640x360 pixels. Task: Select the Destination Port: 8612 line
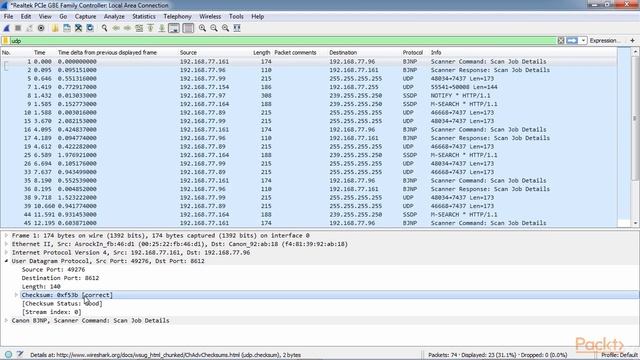[60, 278]
